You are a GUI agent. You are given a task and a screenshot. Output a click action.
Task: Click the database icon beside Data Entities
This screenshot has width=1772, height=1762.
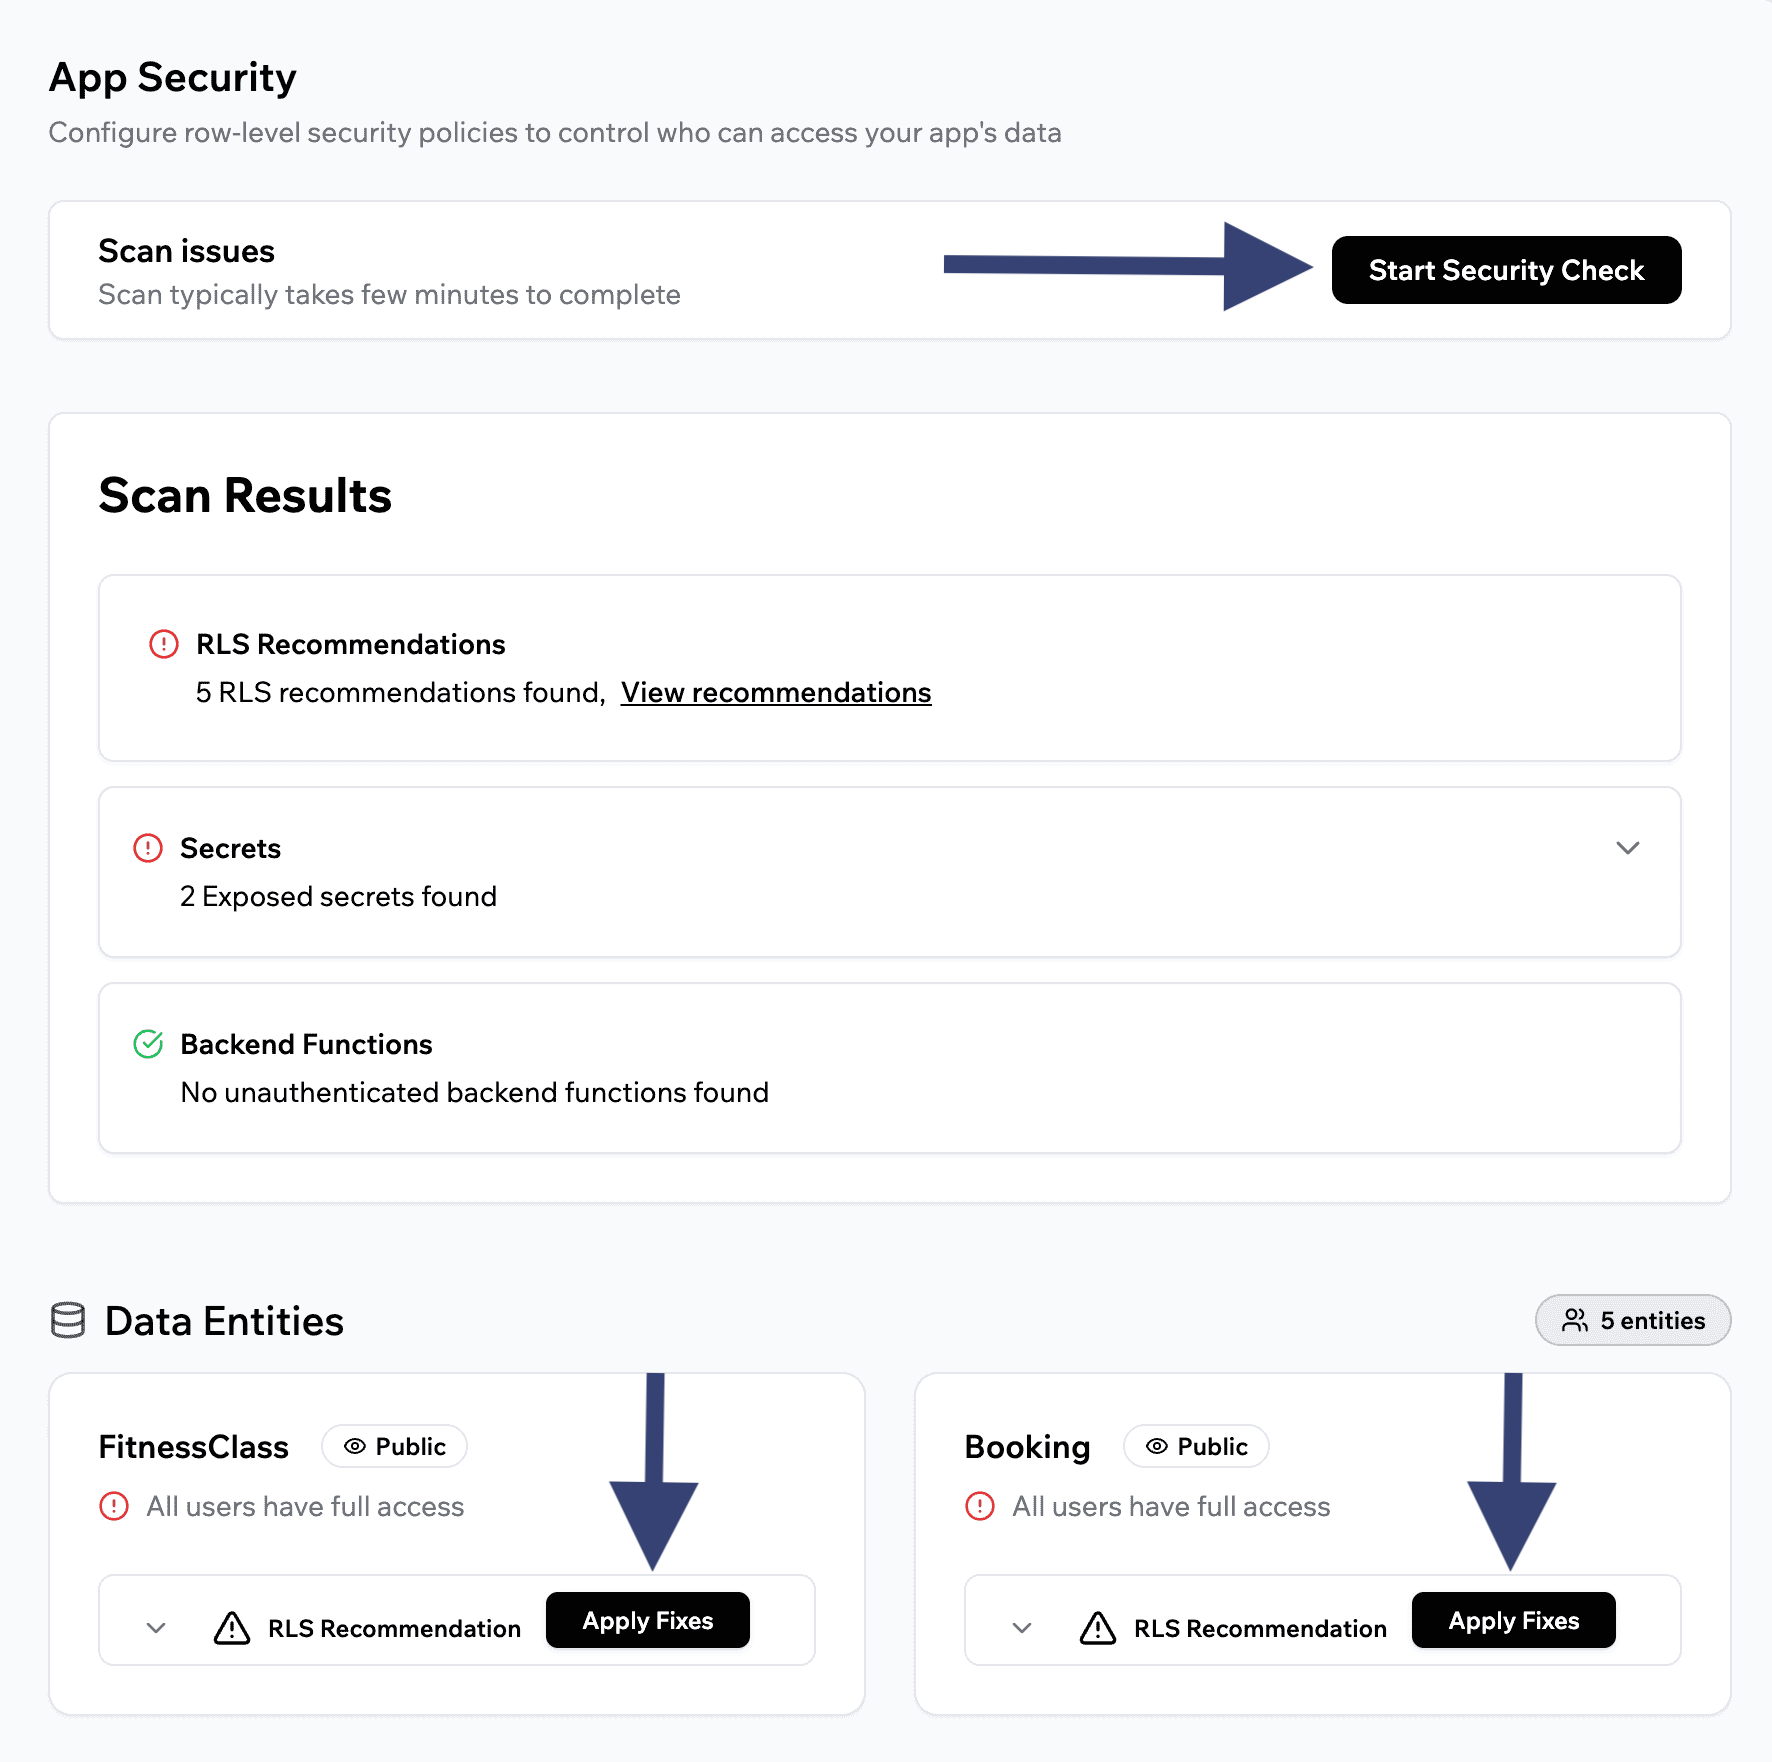click(69, 1320)
